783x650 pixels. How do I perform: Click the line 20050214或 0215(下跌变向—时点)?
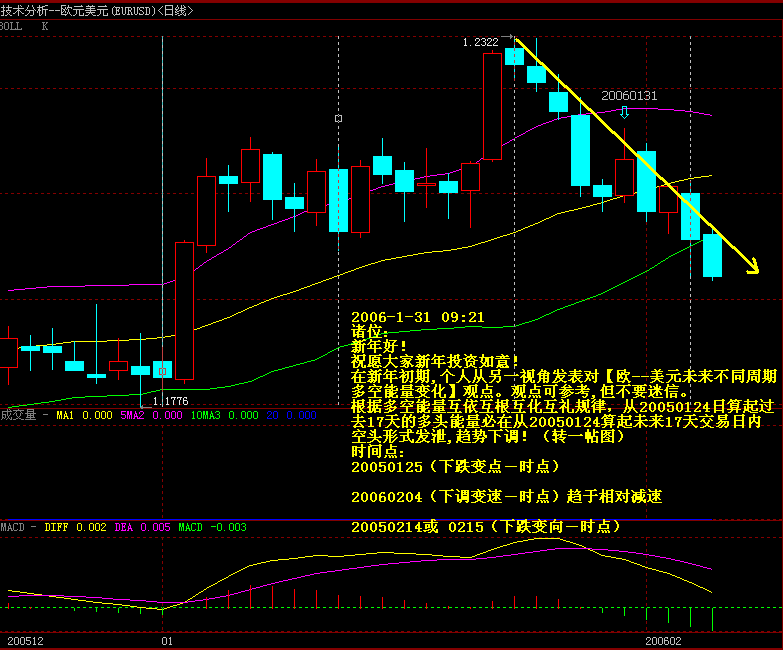click(x=486, y=526)
